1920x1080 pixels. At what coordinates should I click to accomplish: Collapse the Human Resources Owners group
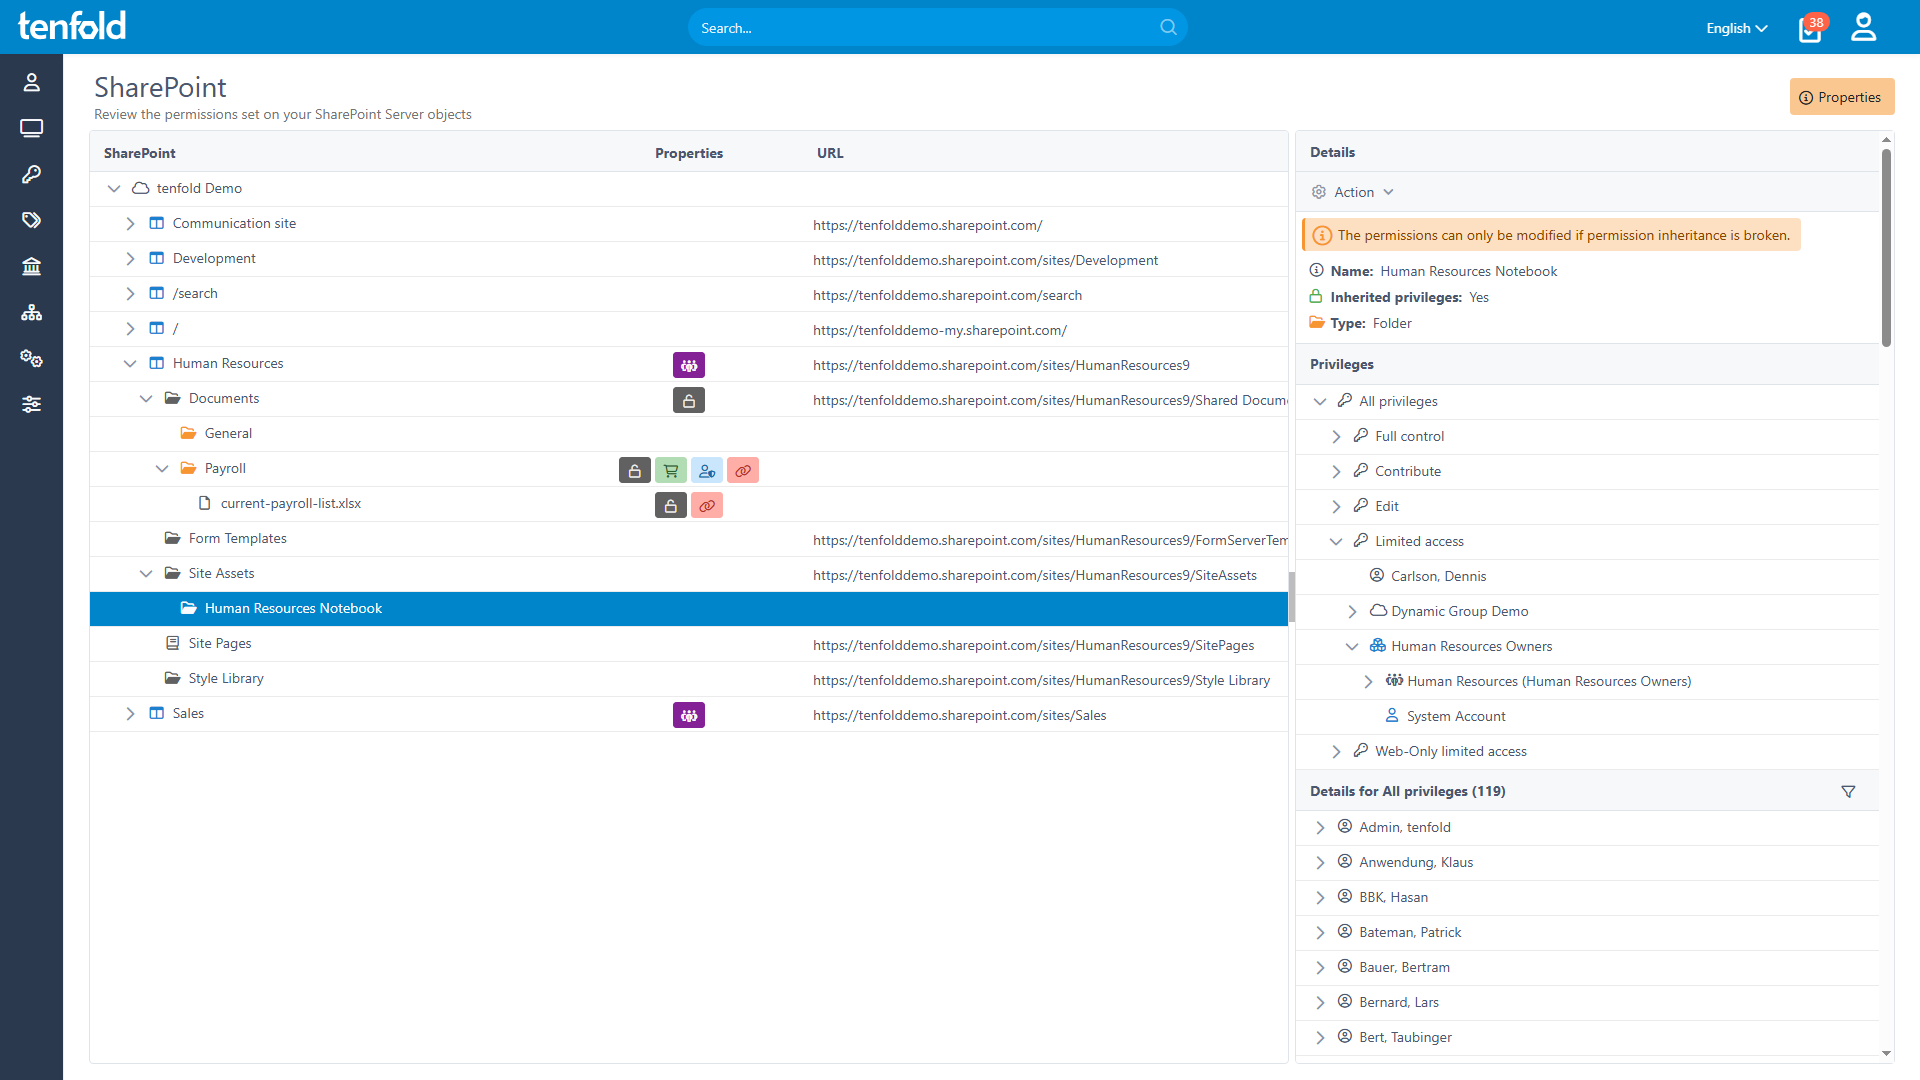pos(1352,646)
